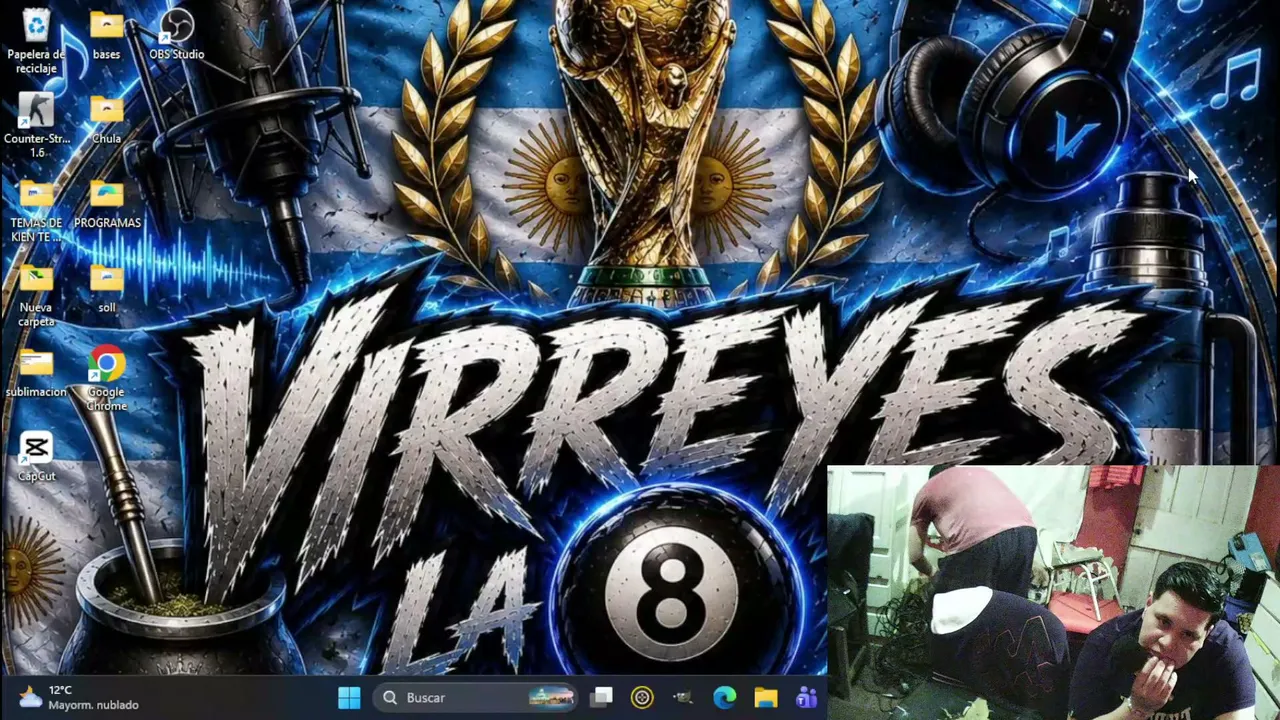Open the yellow circular target app in taskbar
The image size is (1280, 720).
coord(642,698)
